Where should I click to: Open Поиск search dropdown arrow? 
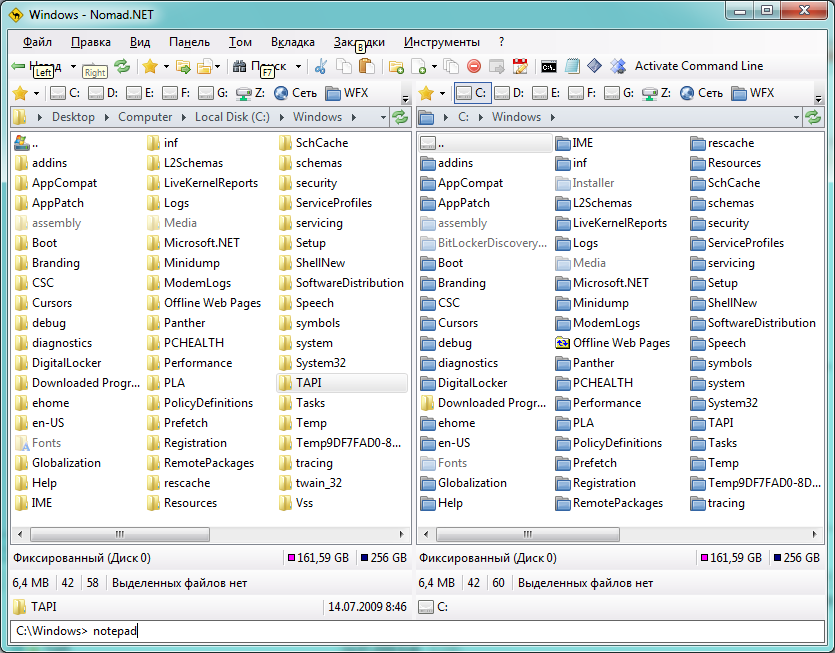[x=298, y=67]
